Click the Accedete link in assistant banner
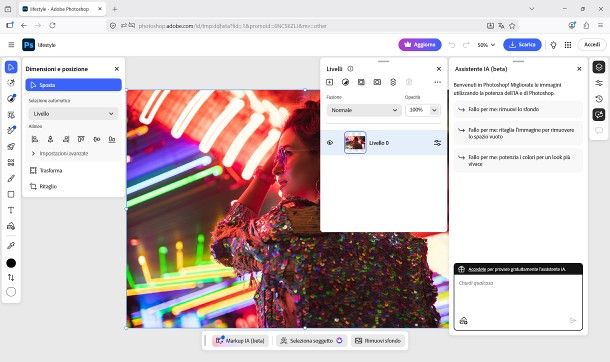This screenshot has width=610, height=362. [x=477, y=269]
